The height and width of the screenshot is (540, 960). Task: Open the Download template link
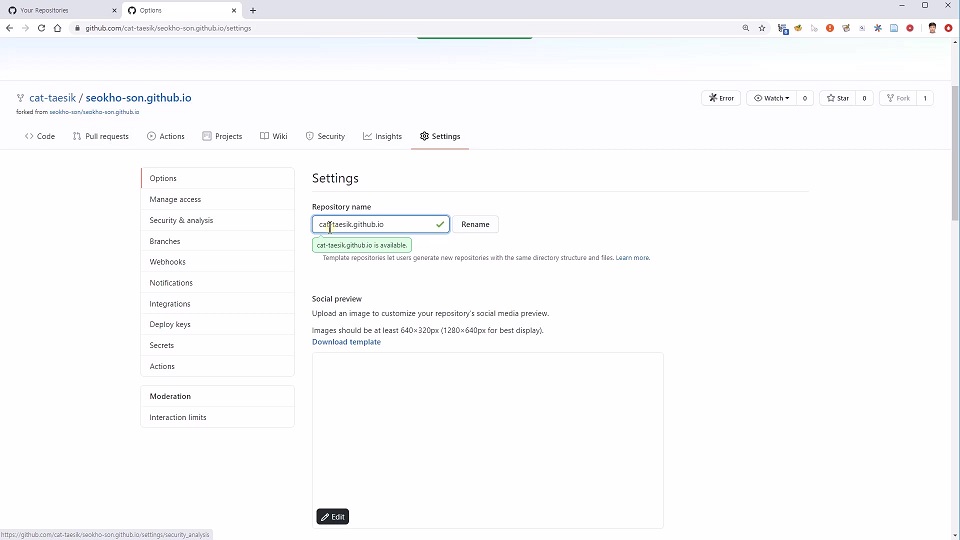coord(346,342)
